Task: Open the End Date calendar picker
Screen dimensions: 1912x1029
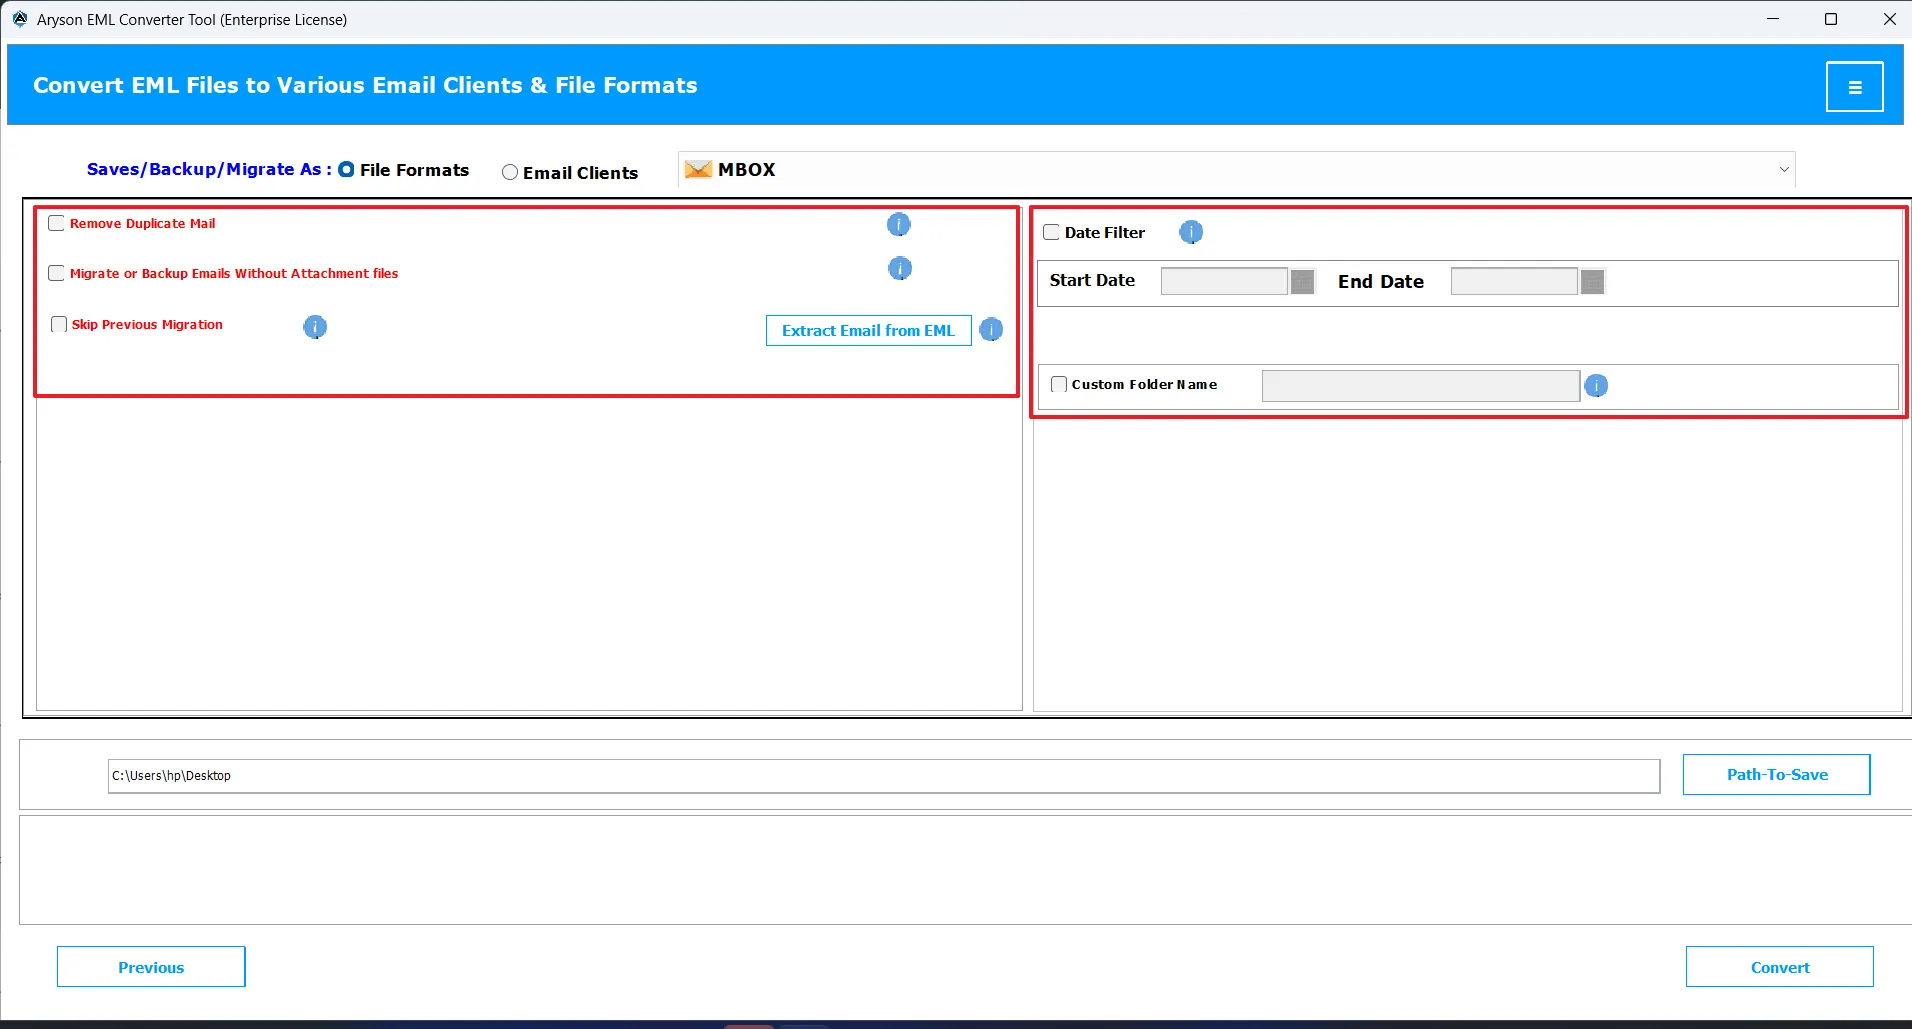Action: click(1593, 282)
